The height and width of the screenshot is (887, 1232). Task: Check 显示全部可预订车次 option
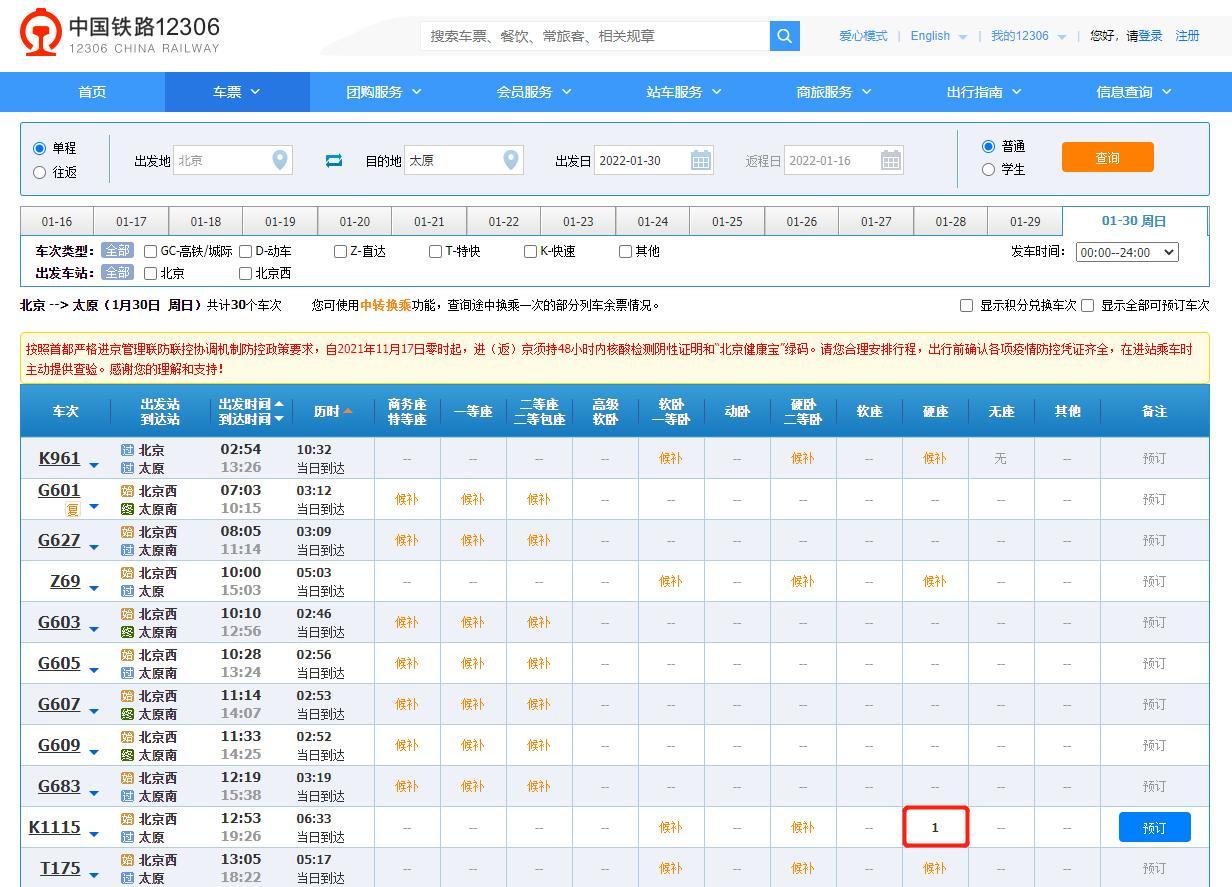pyautogui.click(x=1087, y=306)
